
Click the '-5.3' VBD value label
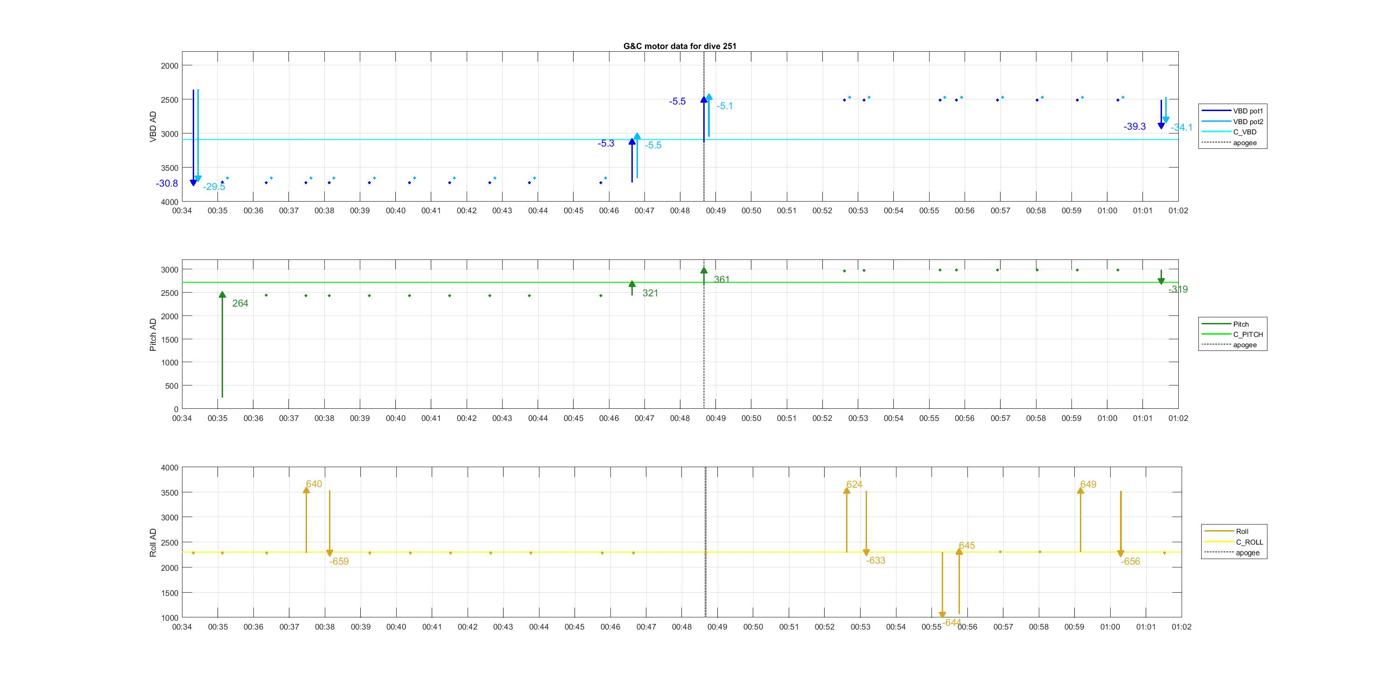tap(606, 144)
